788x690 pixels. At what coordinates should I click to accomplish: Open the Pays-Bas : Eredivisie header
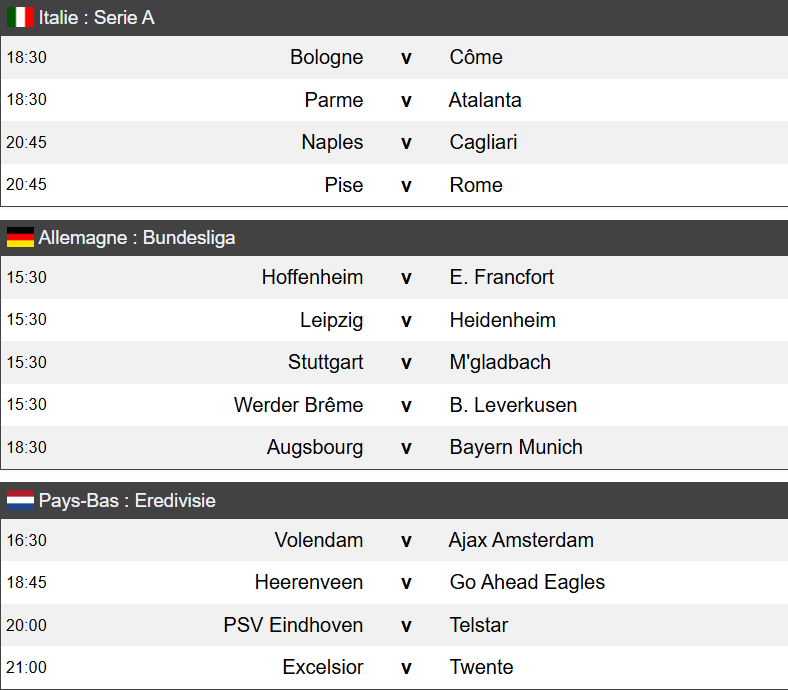pos(394,501)
